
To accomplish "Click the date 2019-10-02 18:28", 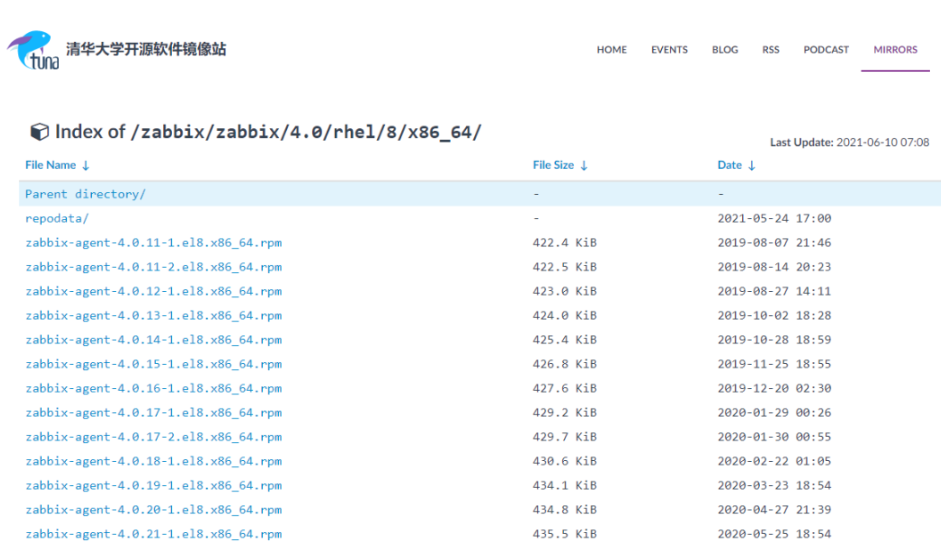I will (774, 316).
